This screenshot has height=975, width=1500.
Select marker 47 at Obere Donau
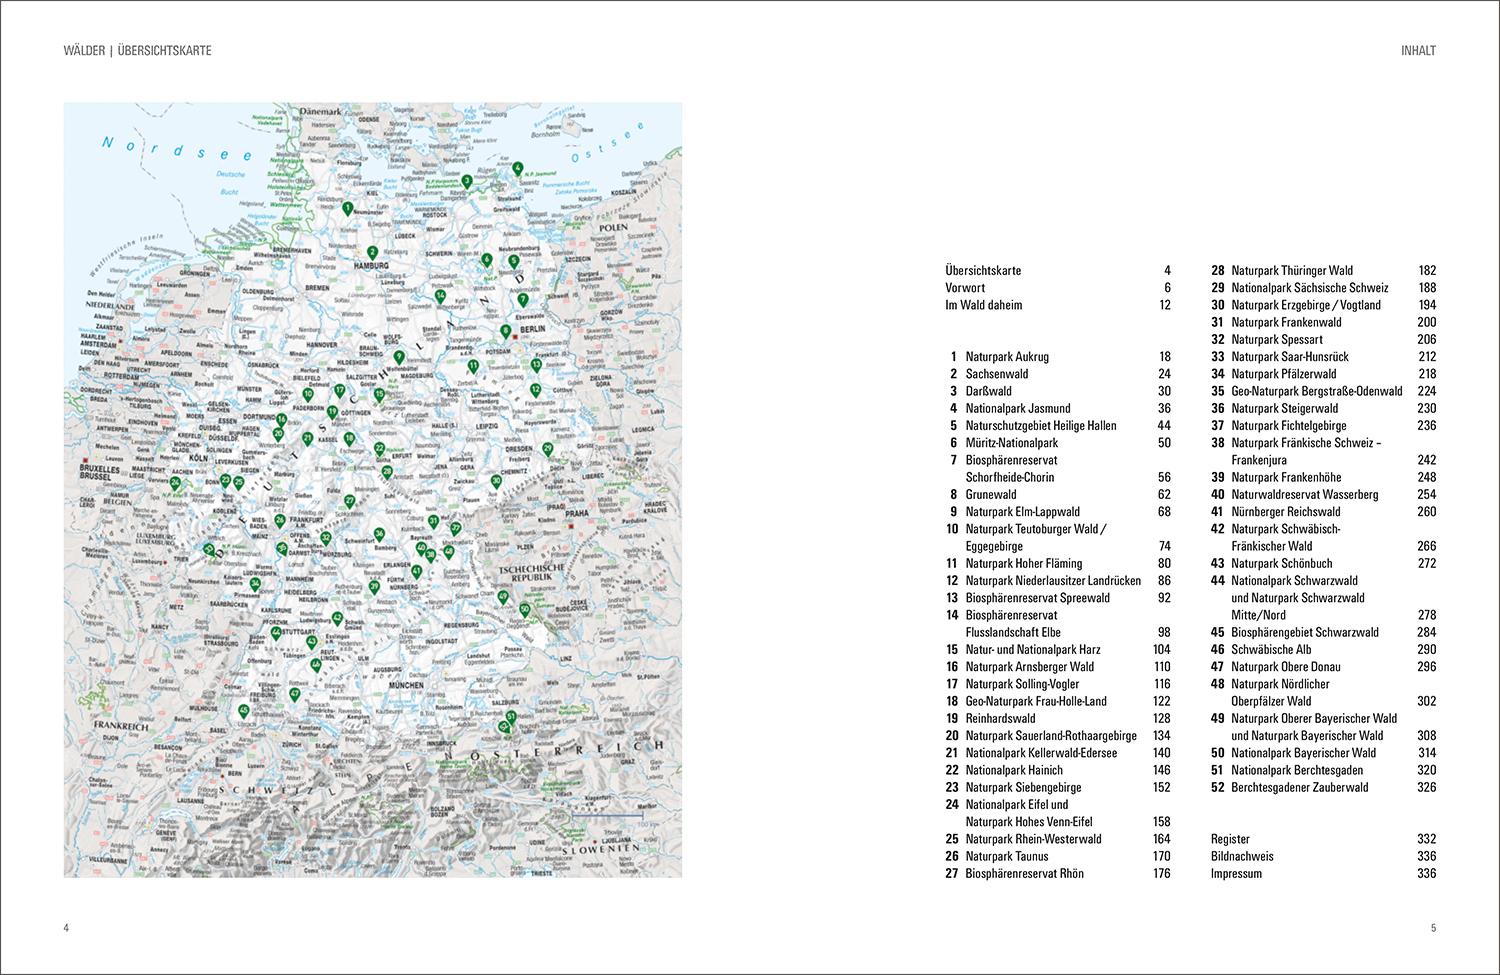point(294,694)
